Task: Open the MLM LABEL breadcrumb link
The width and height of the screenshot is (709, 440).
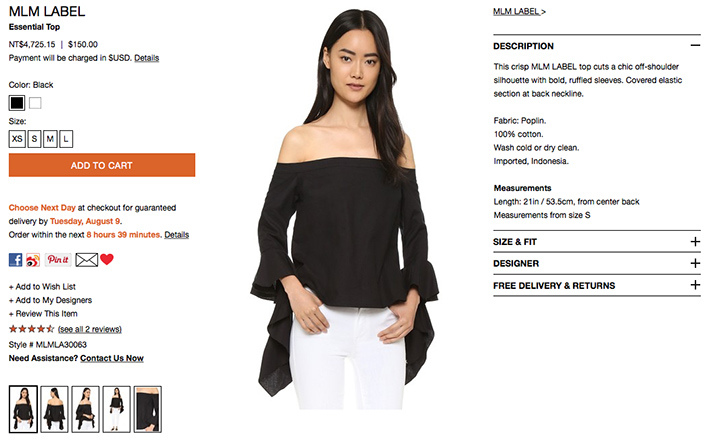Action: point(519,11)
